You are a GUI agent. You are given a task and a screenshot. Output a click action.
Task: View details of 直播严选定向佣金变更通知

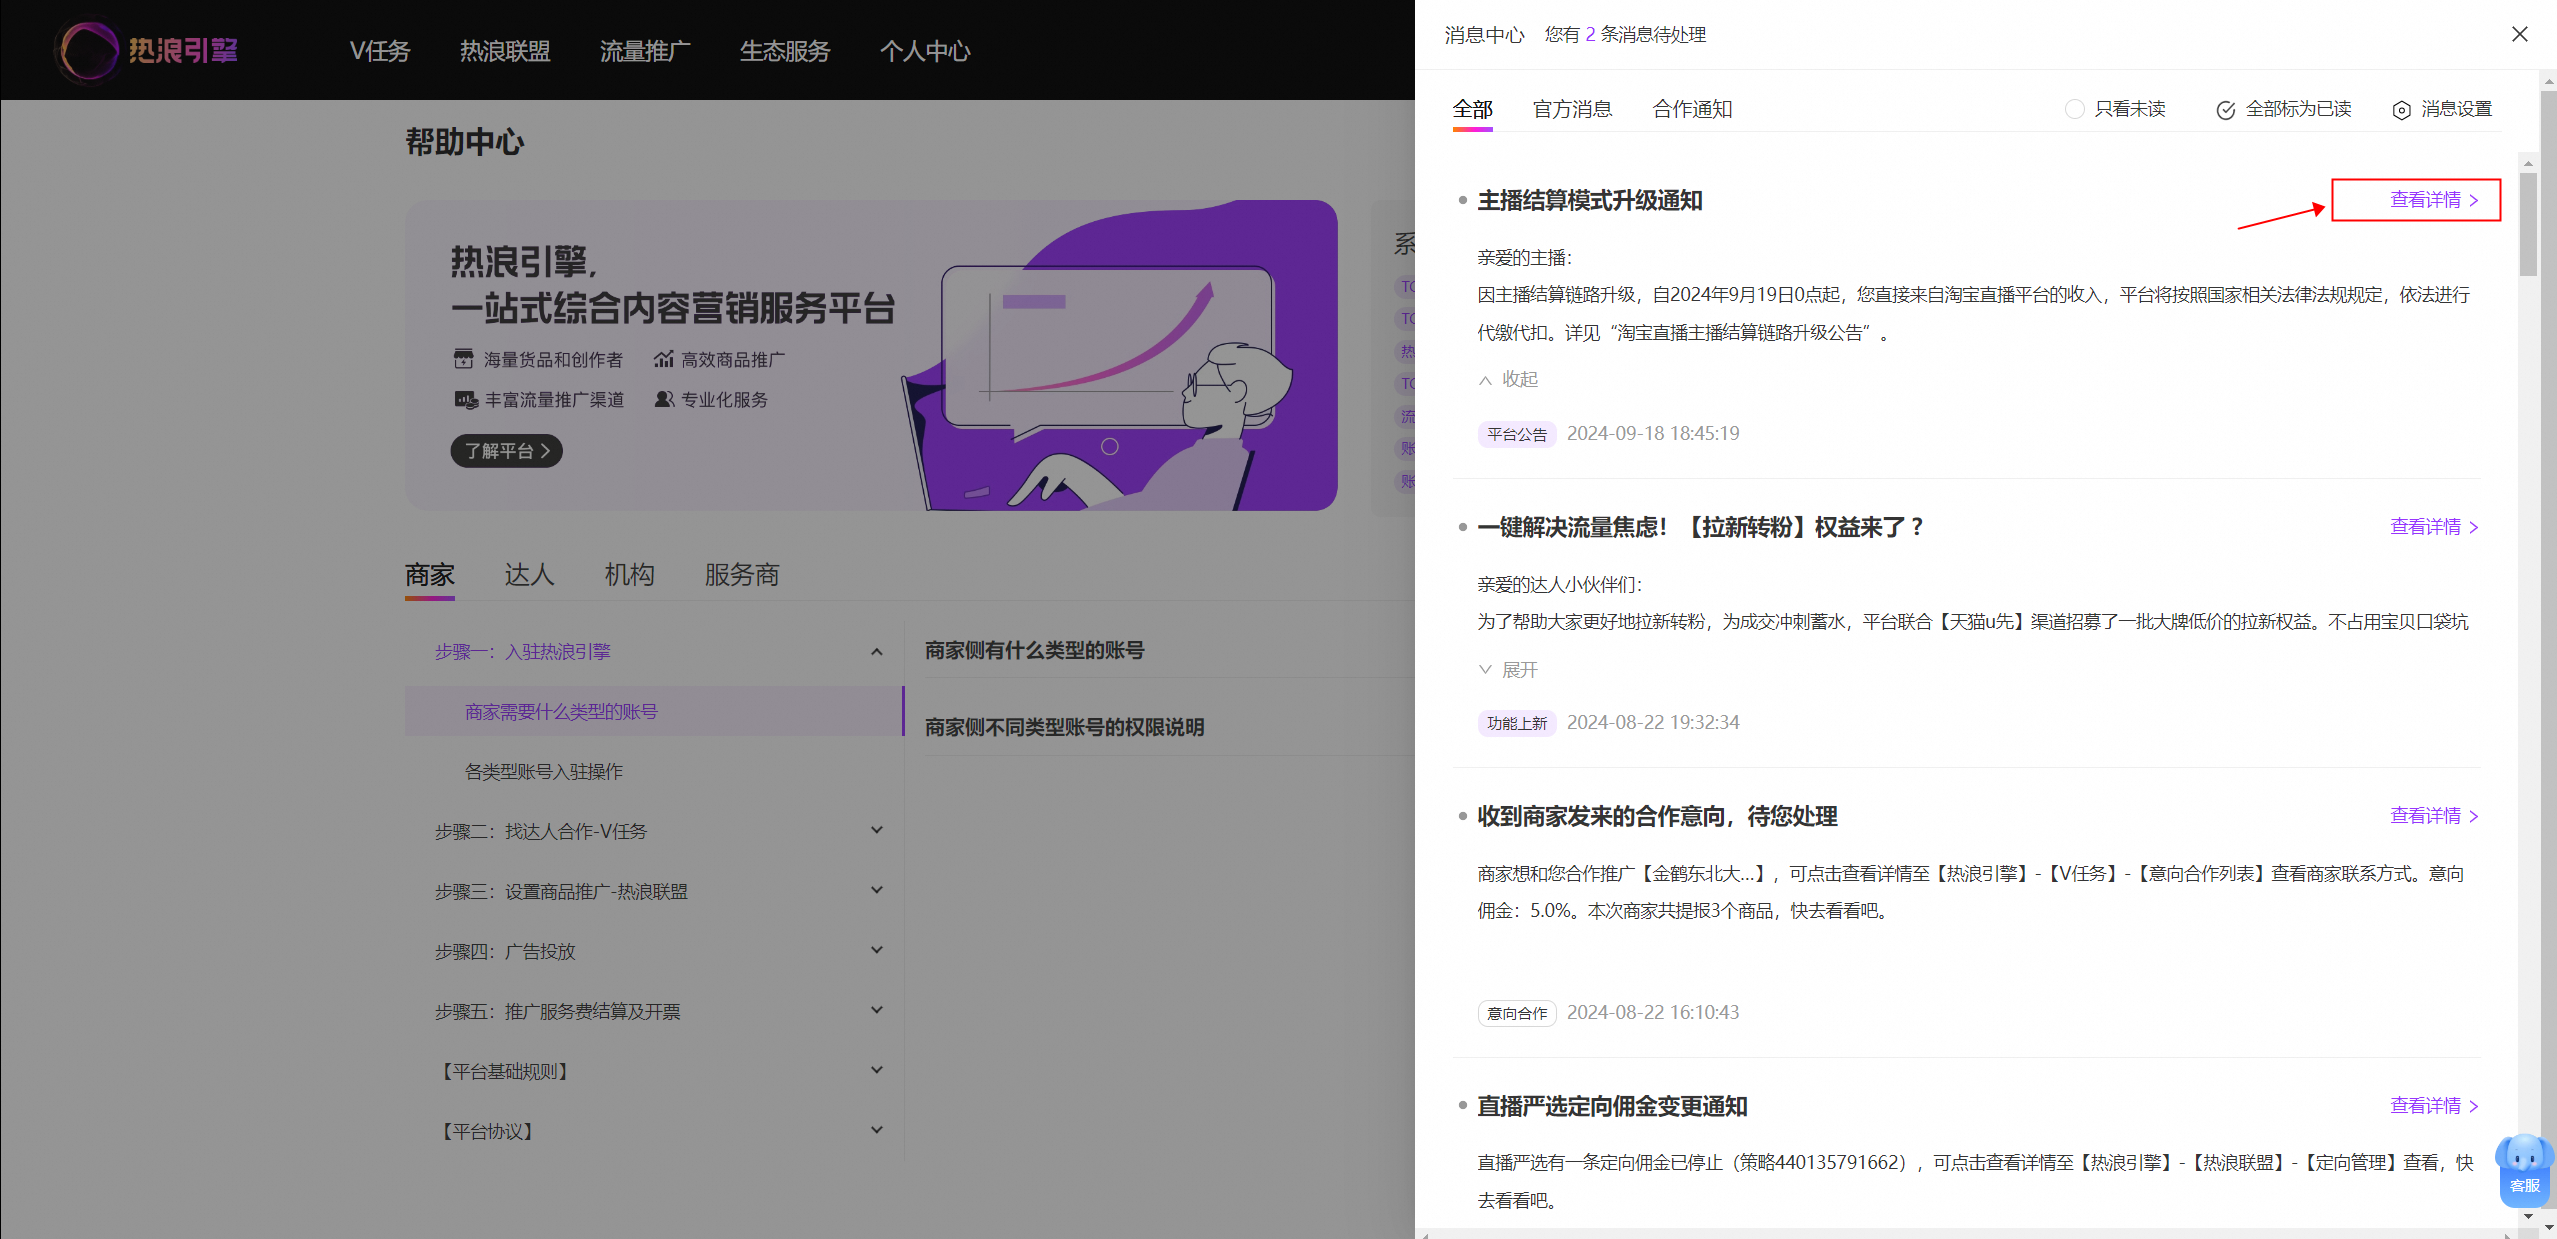(2434, 1106)
